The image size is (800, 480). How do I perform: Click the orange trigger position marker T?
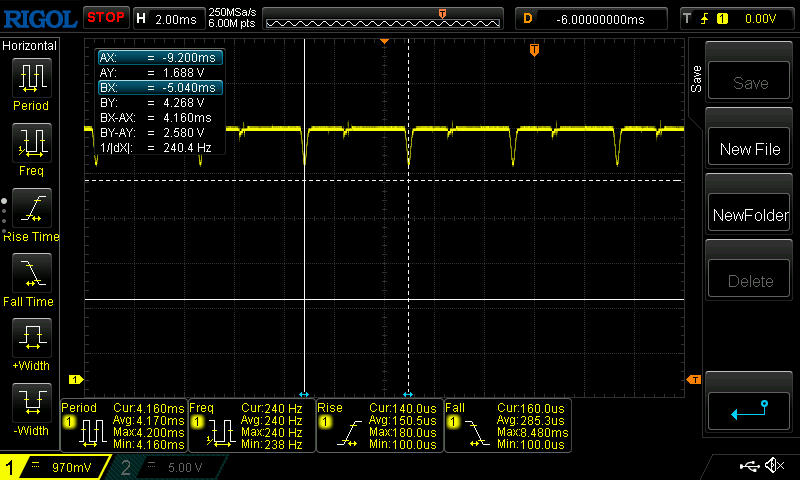(x=534, y=50)
